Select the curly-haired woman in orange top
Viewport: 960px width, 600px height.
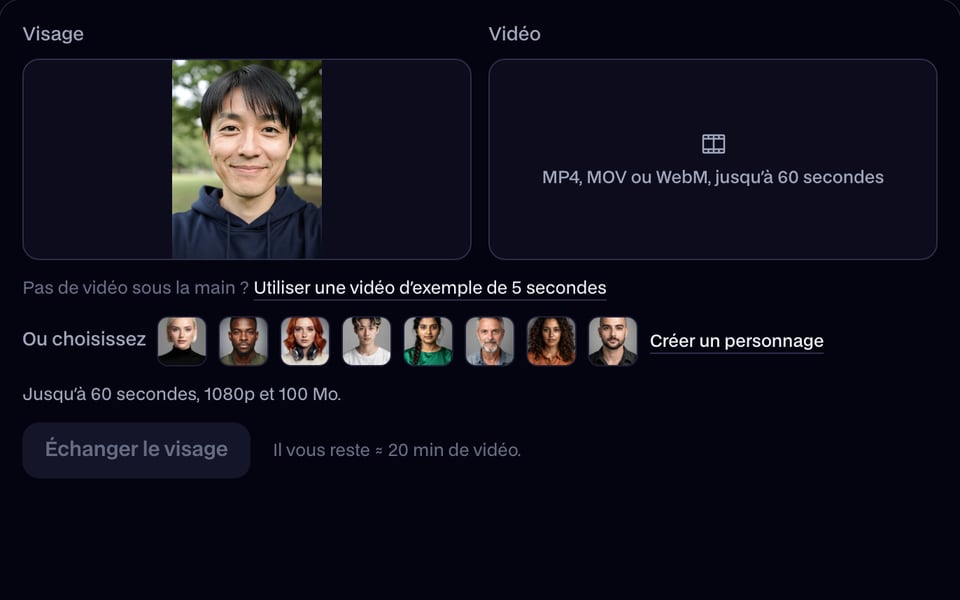click(551, 341)
